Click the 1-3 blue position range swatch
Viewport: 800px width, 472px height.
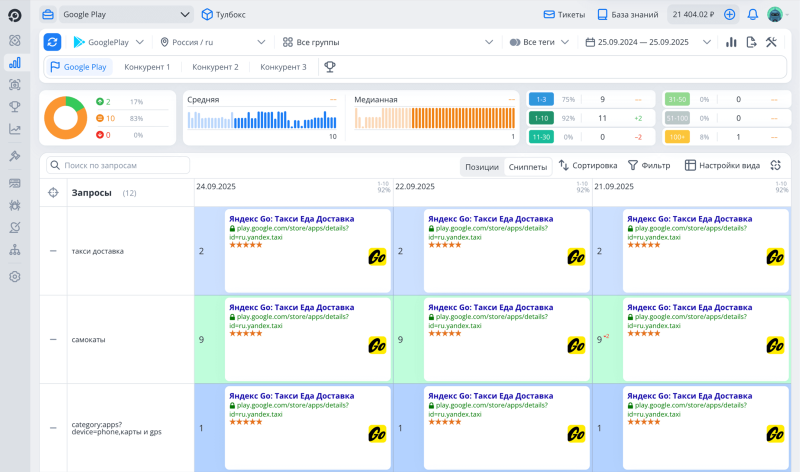[540, 100]
